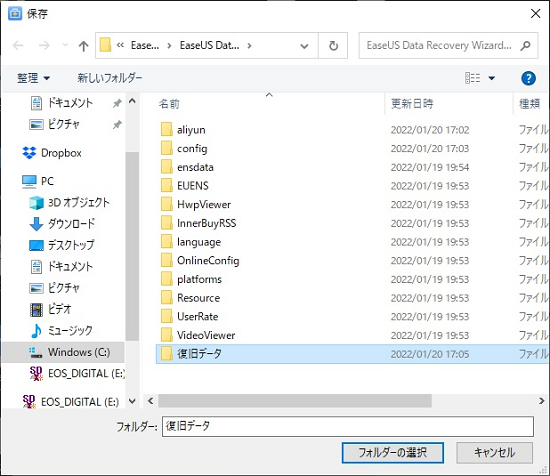Select the UserRate folder icon

(x=167, y=317)
